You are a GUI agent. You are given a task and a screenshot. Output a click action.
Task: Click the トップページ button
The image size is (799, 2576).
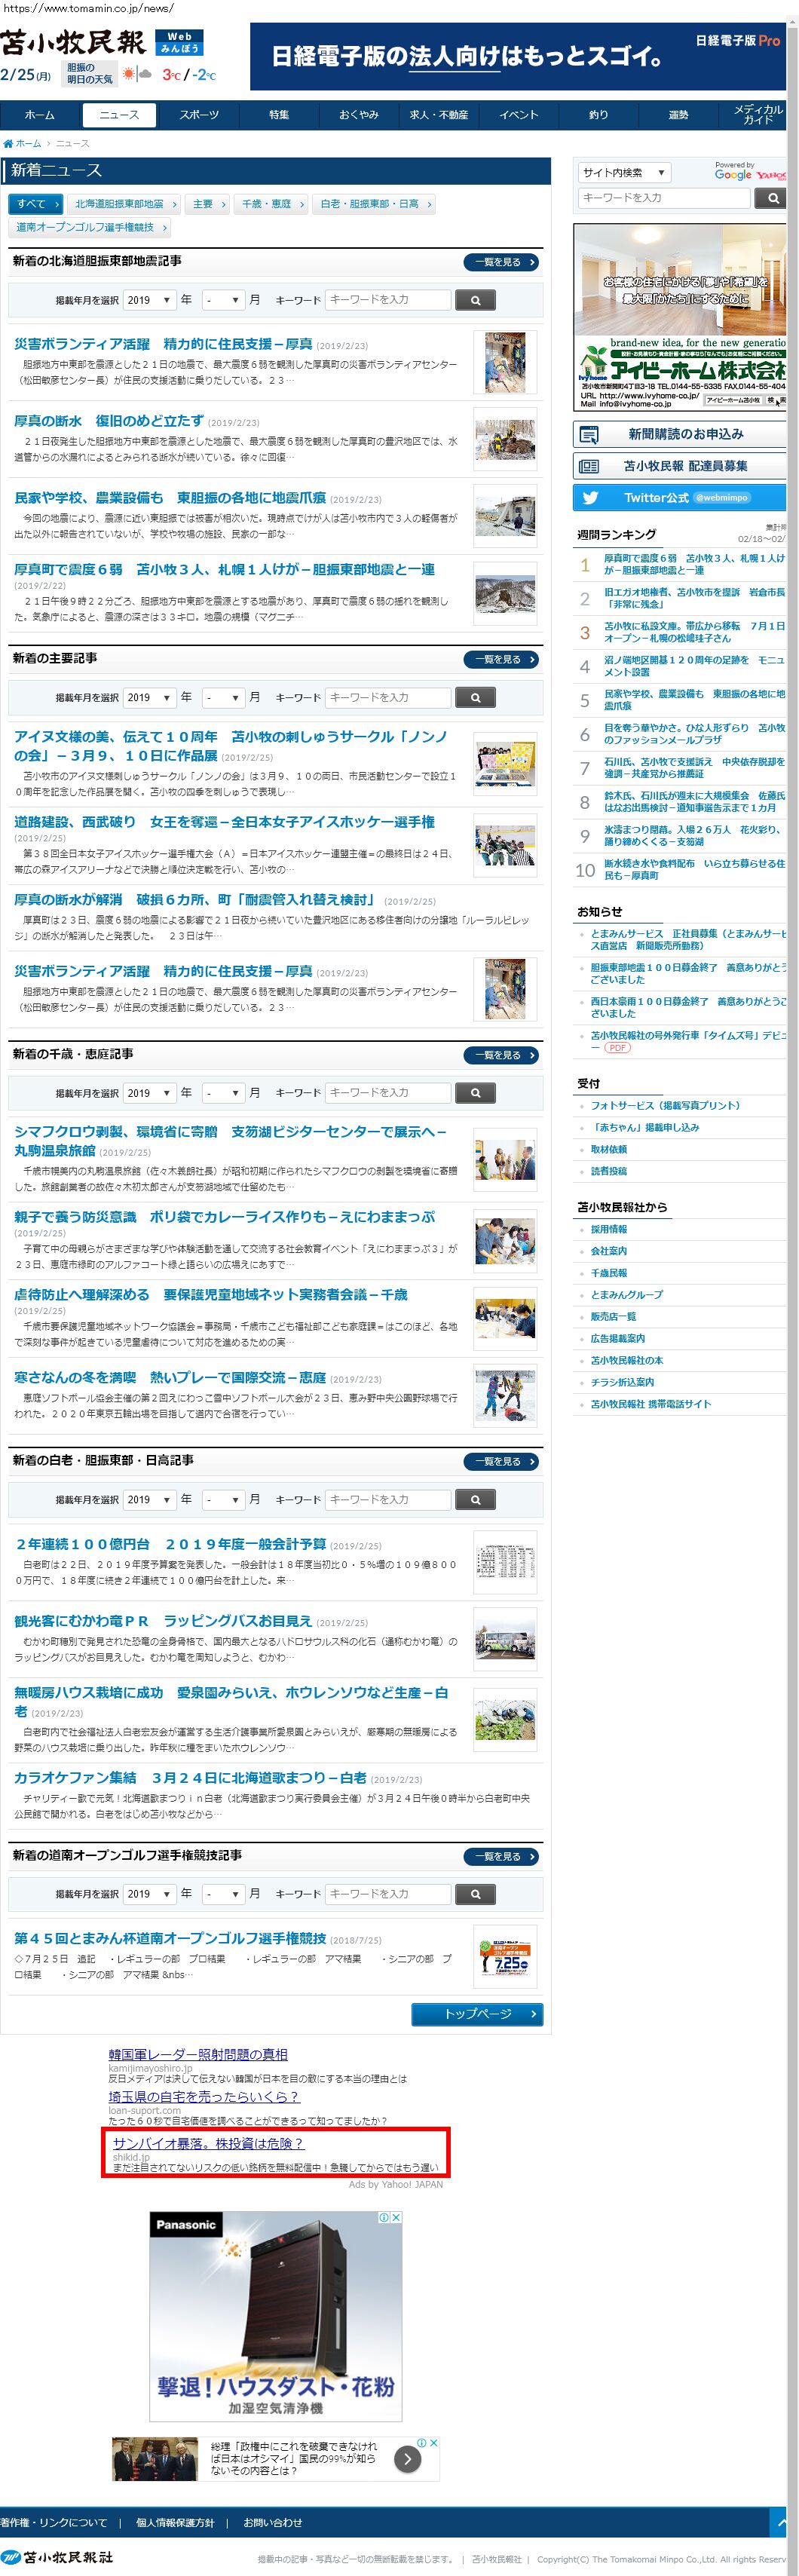point(477,2014)
